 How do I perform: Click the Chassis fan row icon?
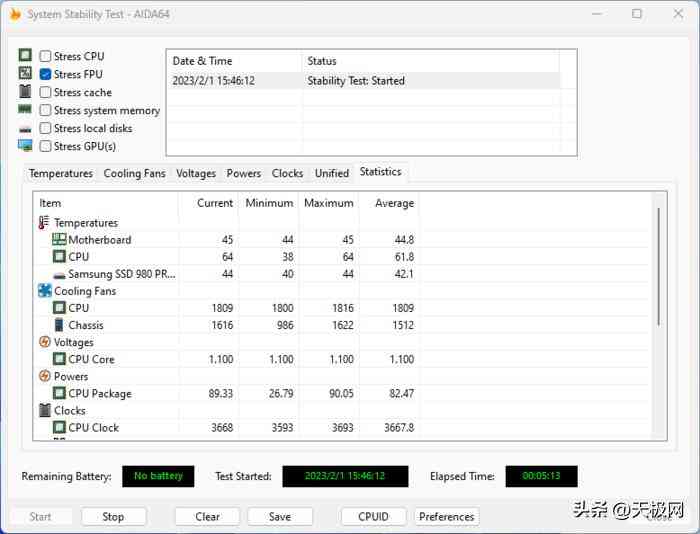click(59, 325)
